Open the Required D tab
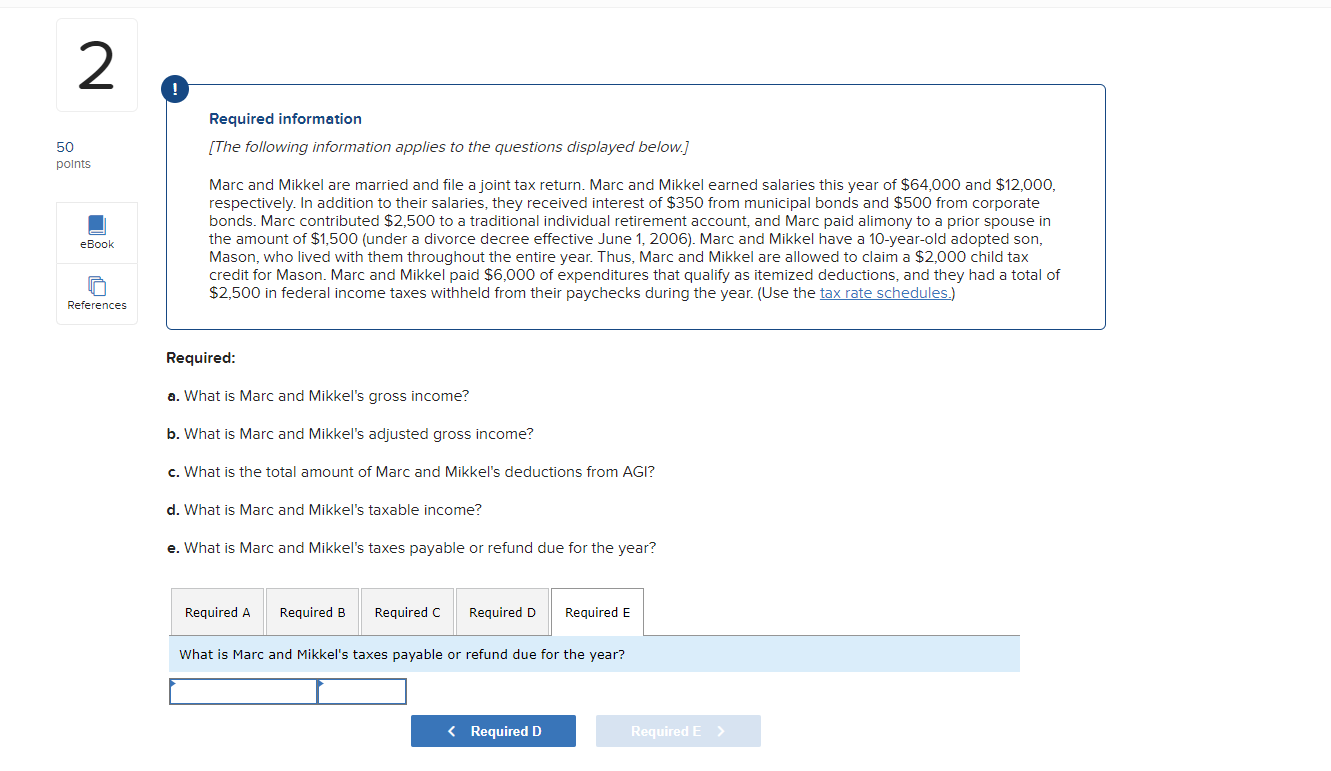 tap(502, 611)
